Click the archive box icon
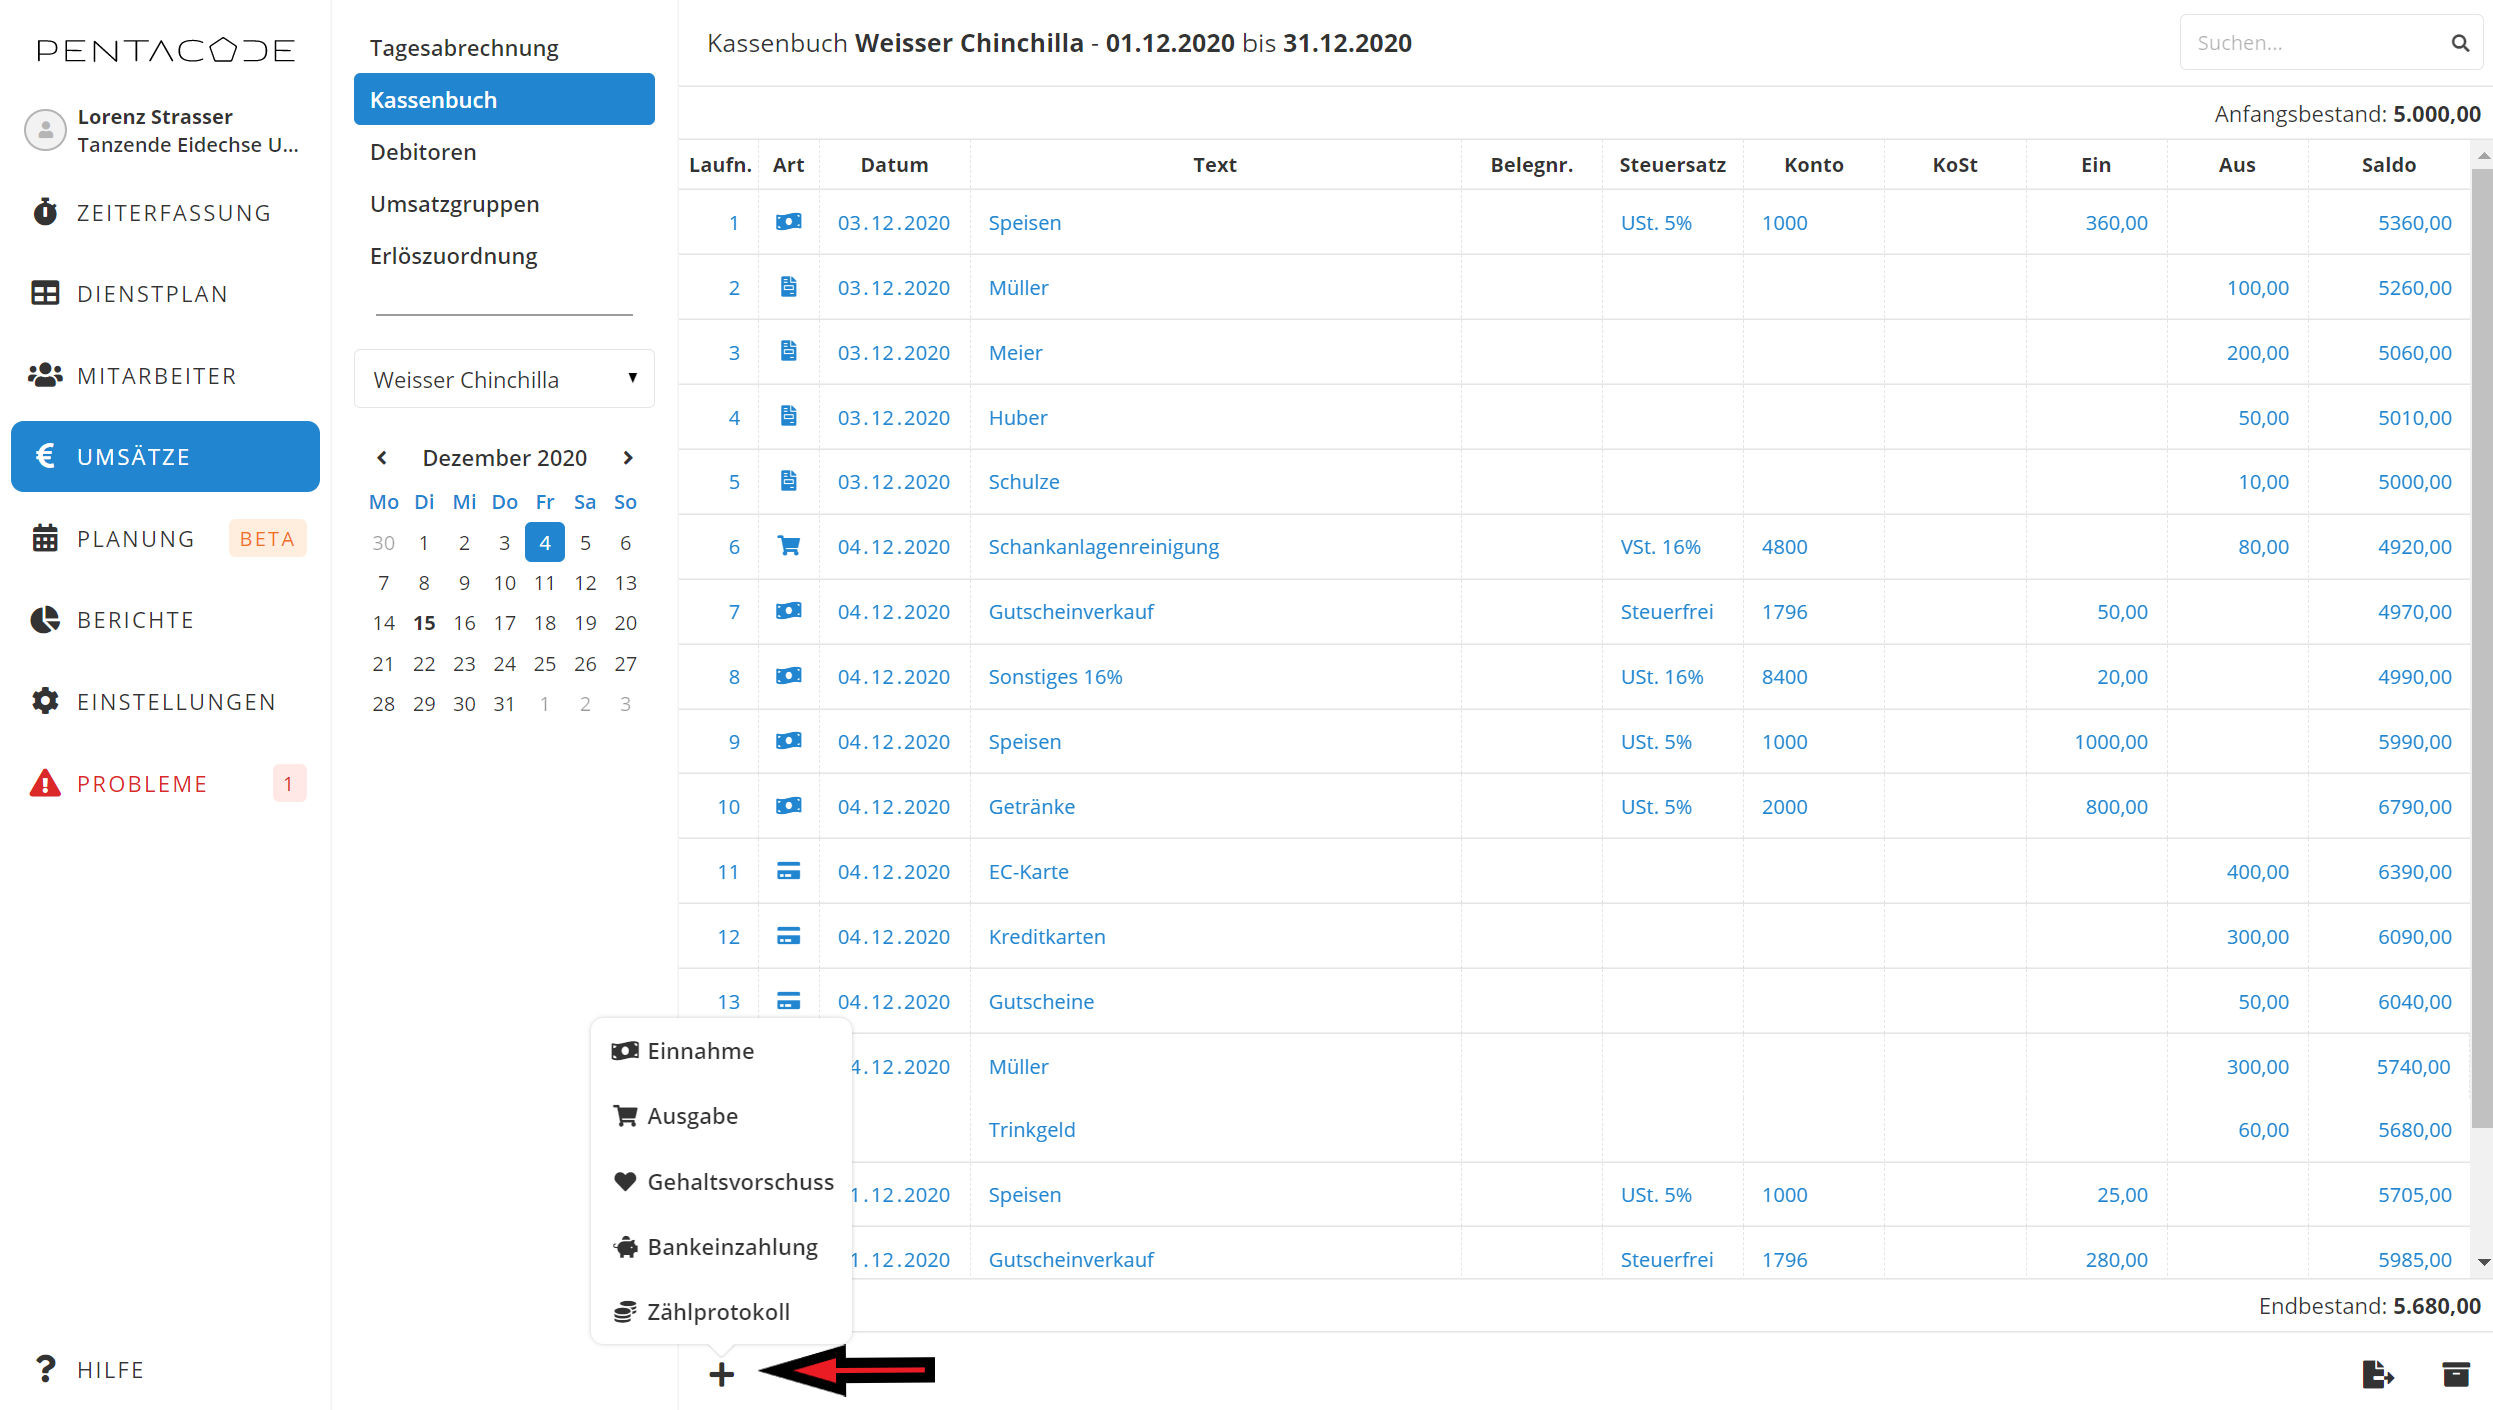Image resolution: width=2493 pixels, height=1410 pixels. 2455,1374
